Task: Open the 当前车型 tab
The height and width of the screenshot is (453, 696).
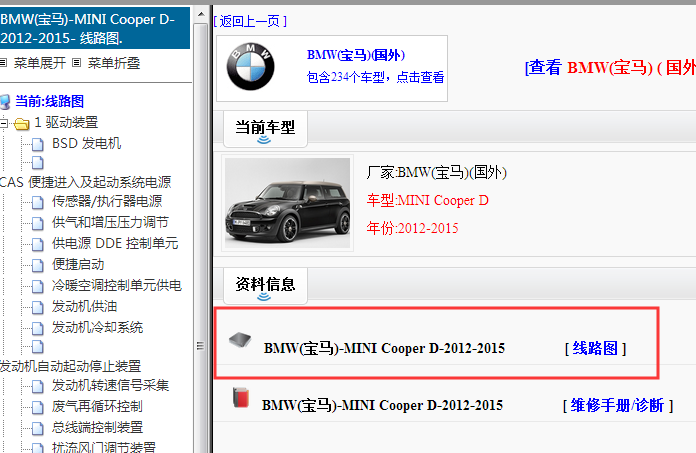Action: coord(265,129)
